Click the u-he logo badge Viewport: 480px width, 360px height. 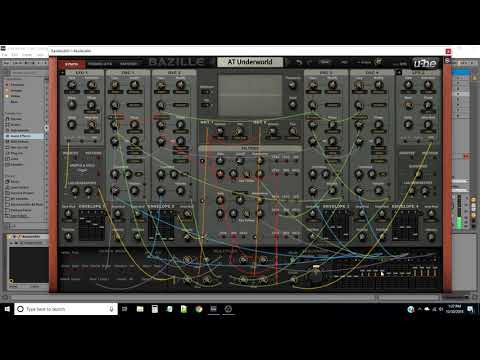click(425, 63)
